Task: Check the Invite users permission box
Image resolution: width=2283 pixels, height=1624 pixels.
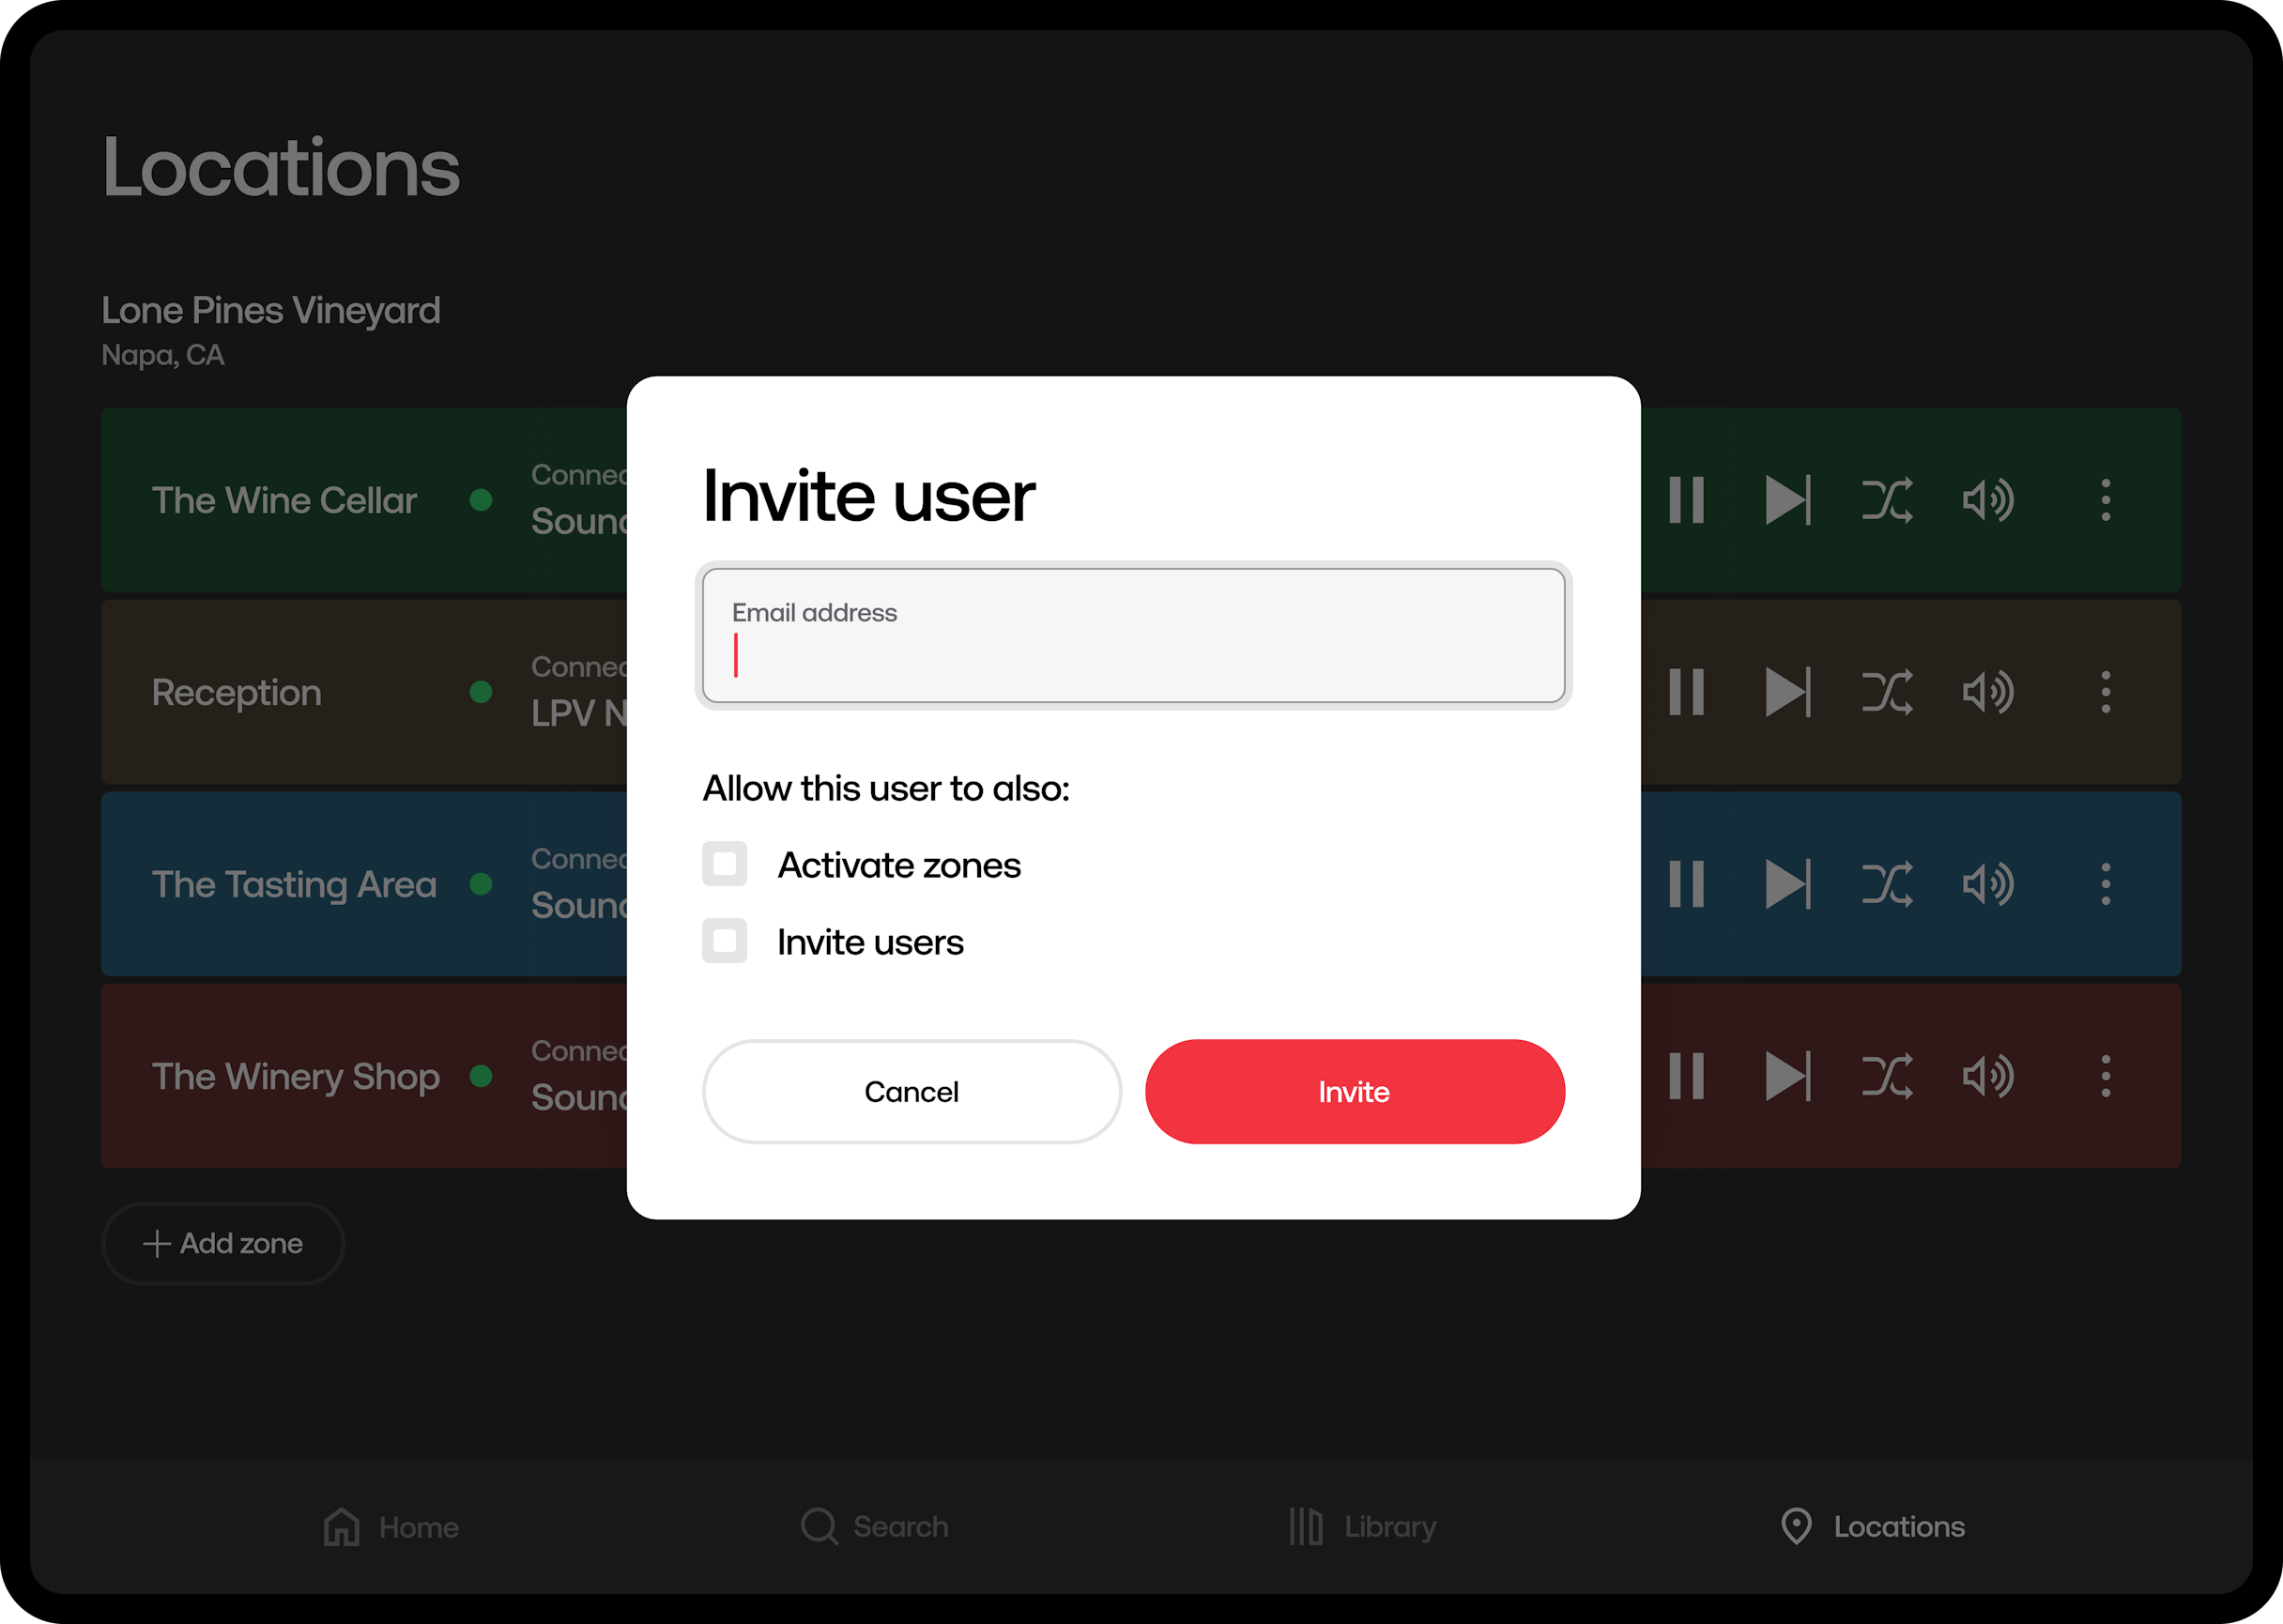Action: pyautogui.click(x=724, y=941)
